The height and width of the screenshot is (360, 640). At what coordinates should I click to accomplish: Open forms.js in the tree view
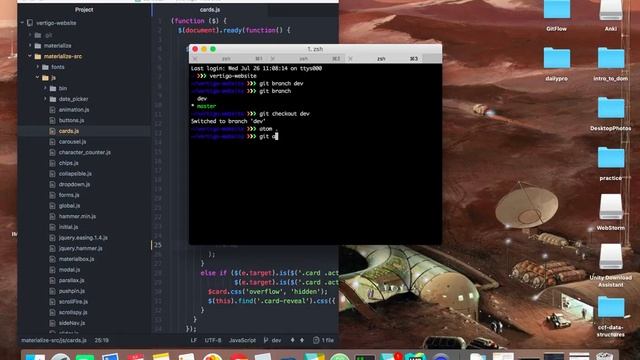pos(69,195)
